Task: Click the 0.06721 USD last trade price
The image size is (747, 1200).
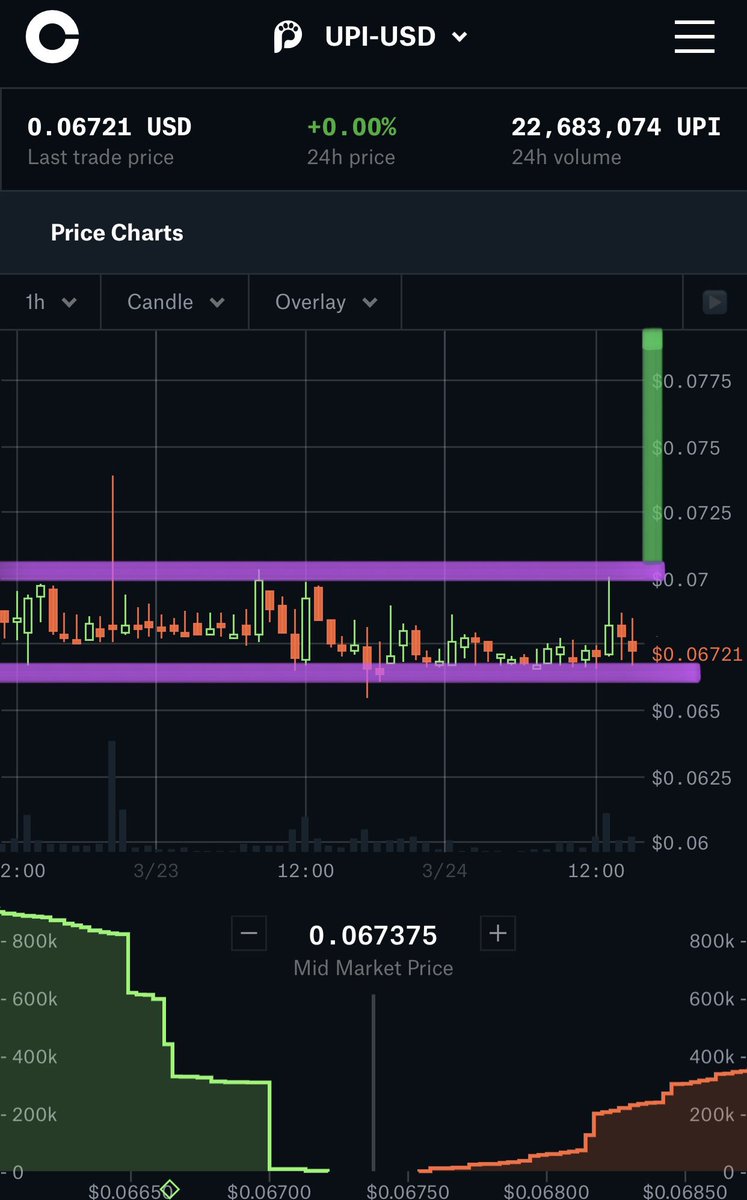Action: tap(109, 127)
